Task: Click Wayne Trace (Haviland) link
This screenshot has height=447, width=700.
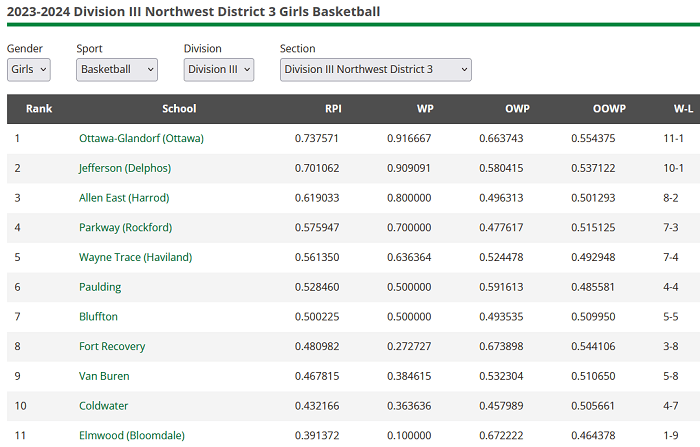Action: [x=135, y=257]
